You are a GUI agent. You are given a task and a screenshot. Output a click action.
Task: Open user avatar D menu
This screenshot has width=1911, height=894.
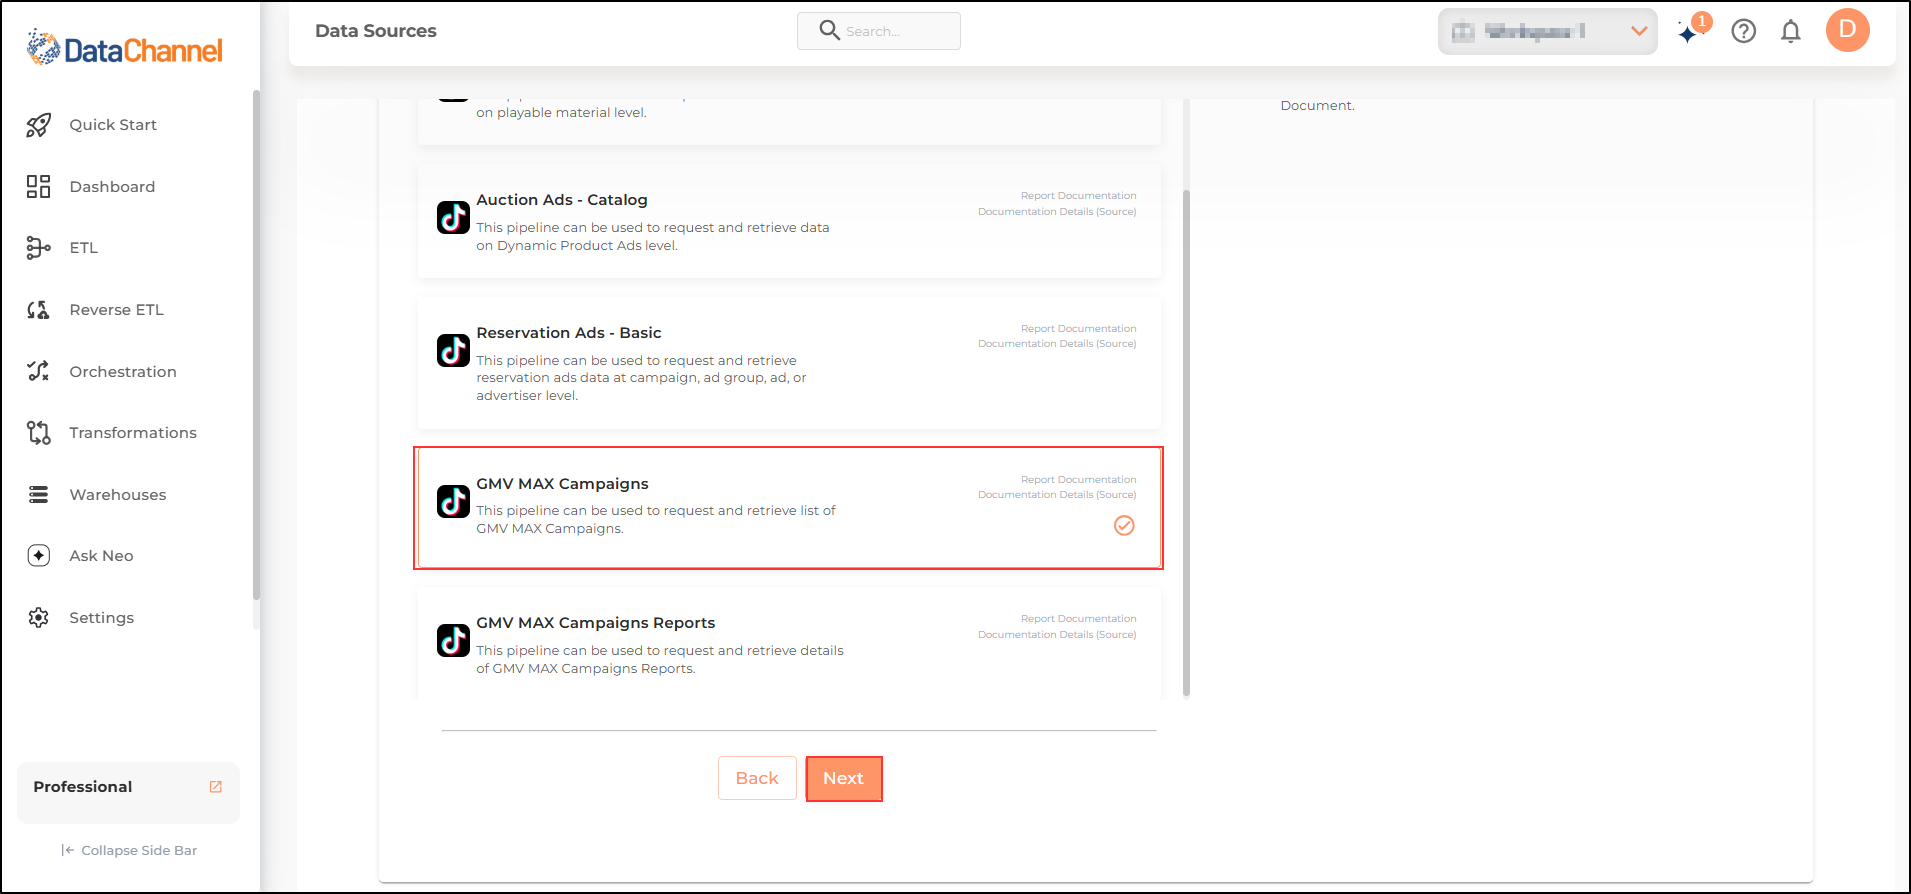point(1847,30)
